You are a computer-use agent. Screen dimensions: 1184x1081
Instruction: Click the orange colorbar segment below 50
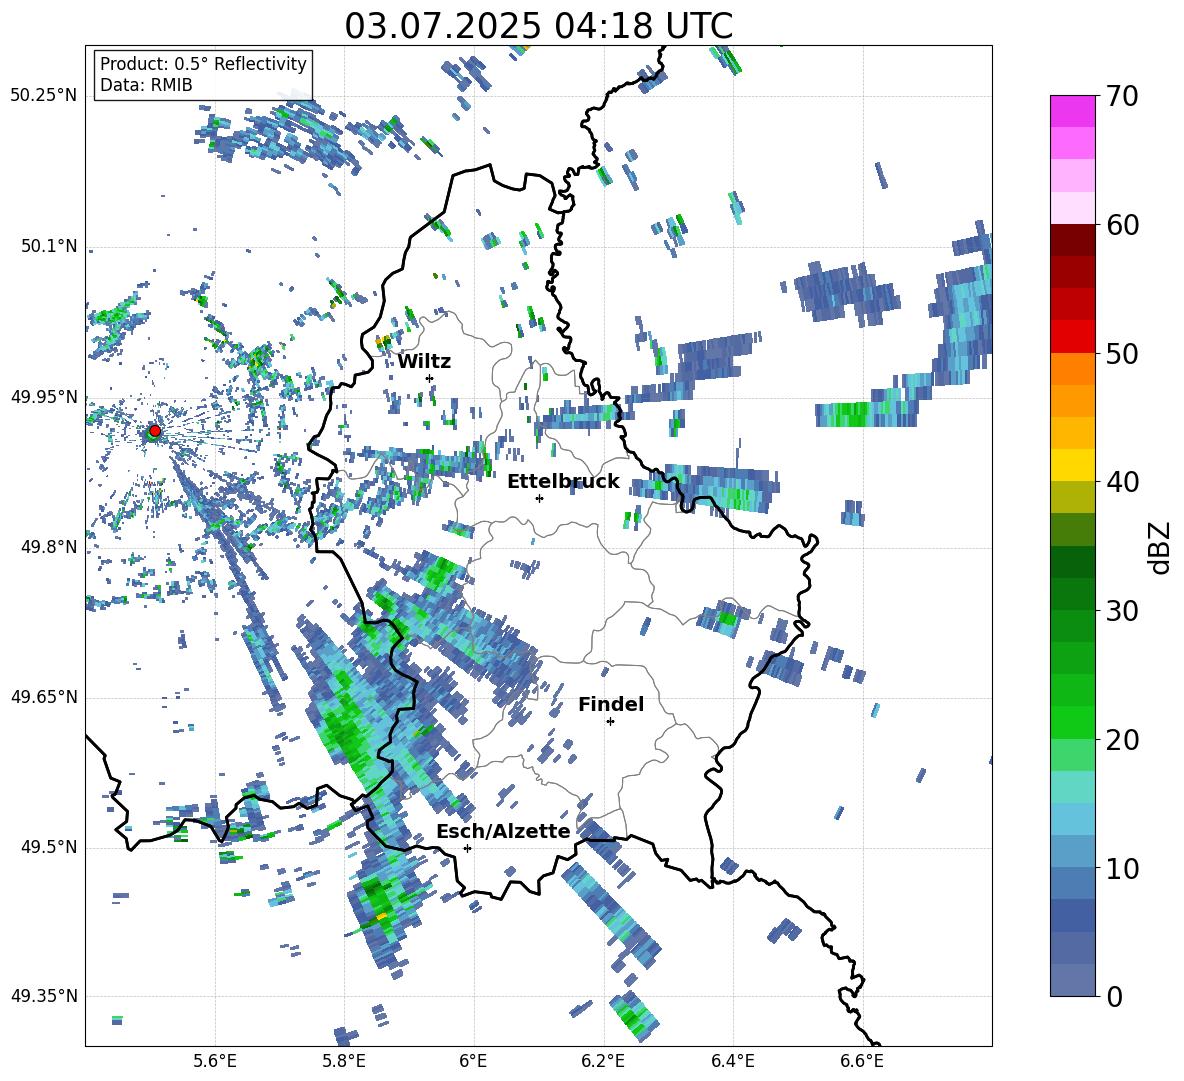coord(1072,368)
